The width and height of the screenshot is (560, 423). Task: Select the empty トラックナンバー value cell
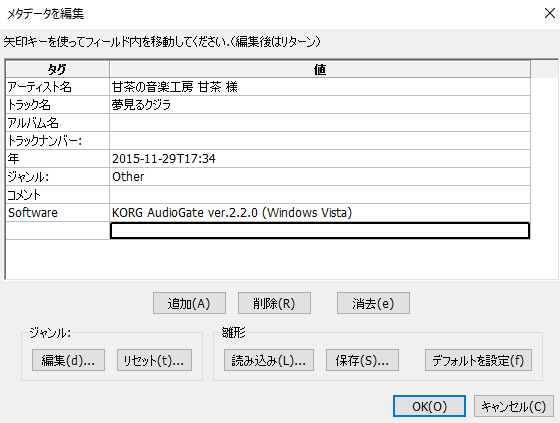coord(320,141)
